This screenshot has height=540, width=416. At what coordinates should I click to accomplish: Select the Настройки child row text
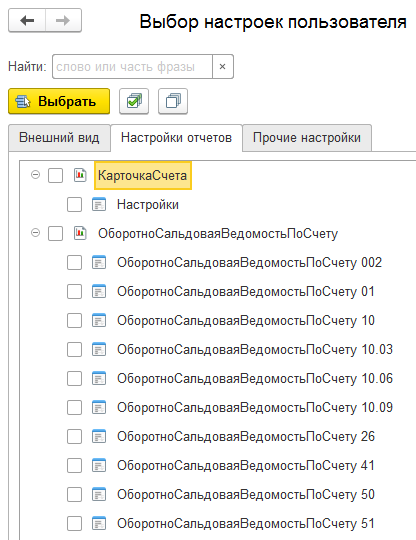(x=148, y=205)
